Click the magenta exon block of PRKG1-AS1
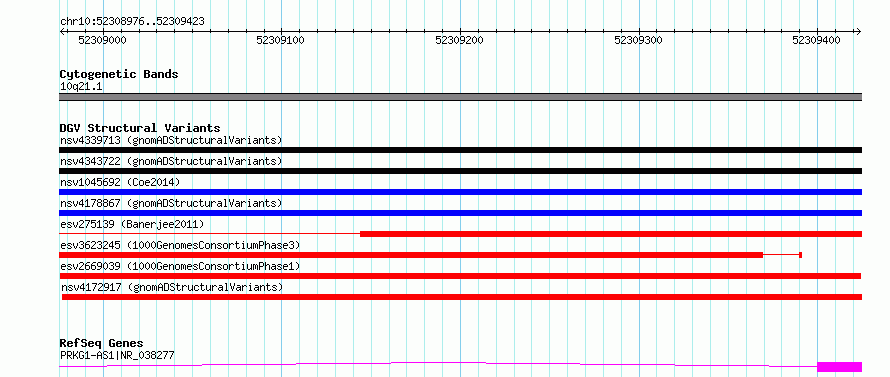 pos(839,367)
